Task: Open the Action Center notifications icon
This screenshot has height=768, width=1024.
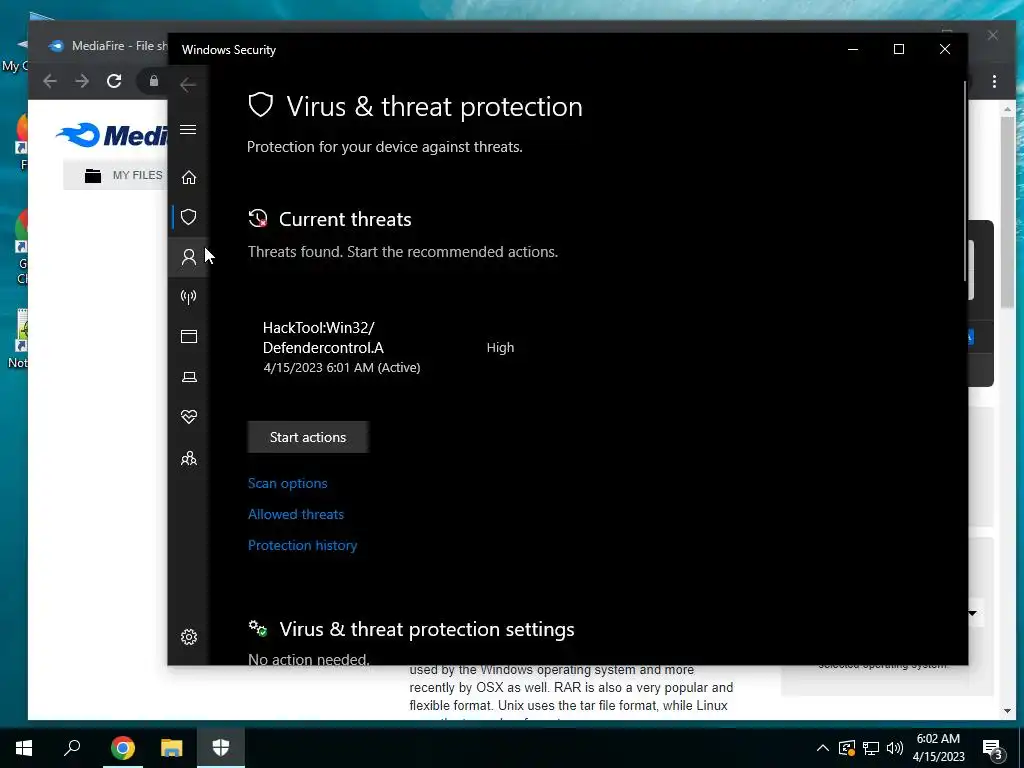Action: tap(992, 749)
